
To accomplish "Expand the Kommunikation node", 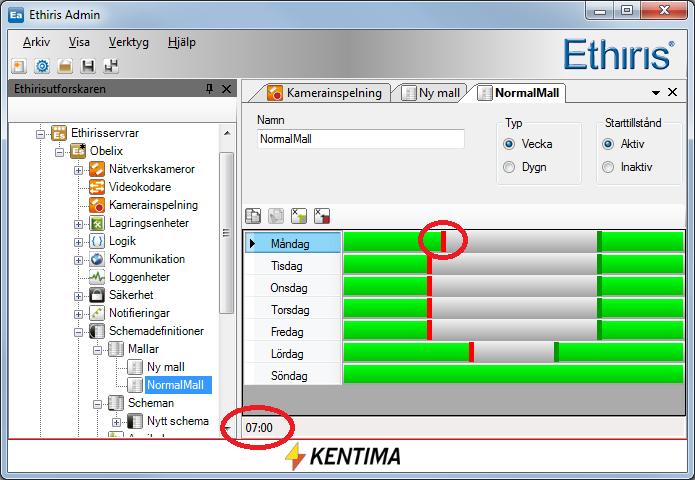I will [x=78, y=260].
